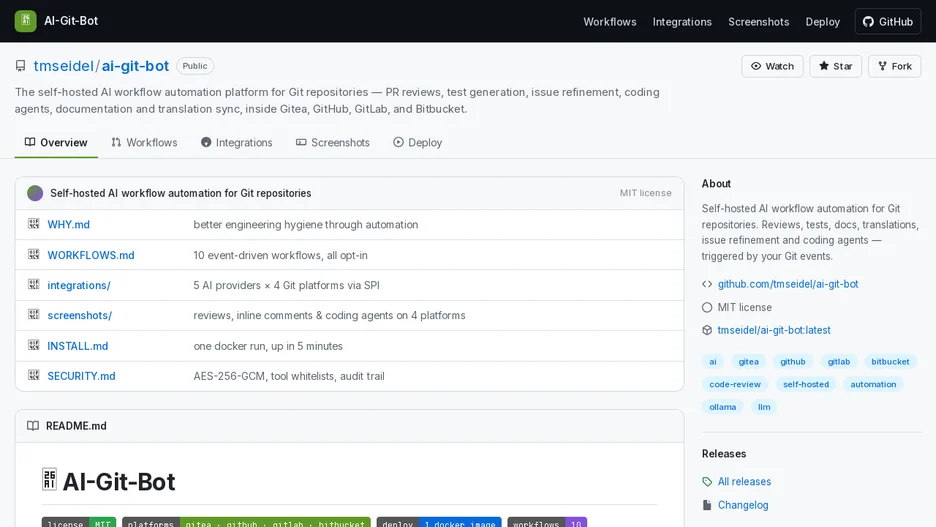Click the deploy docker image badge
This screenshot has height=527, width=936.
(439, 523)
